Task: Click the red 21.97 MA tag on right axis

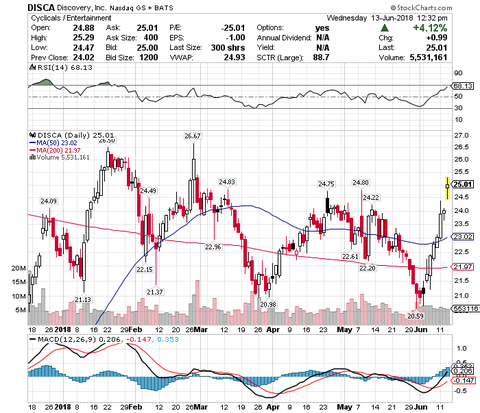Action: (x=463, y=267)
